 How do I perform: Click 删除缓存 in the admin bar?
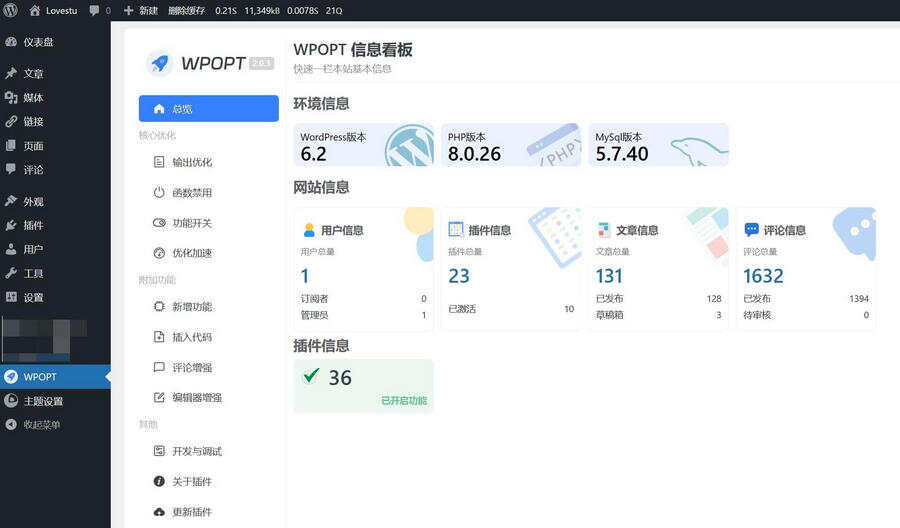click(186, 10)
